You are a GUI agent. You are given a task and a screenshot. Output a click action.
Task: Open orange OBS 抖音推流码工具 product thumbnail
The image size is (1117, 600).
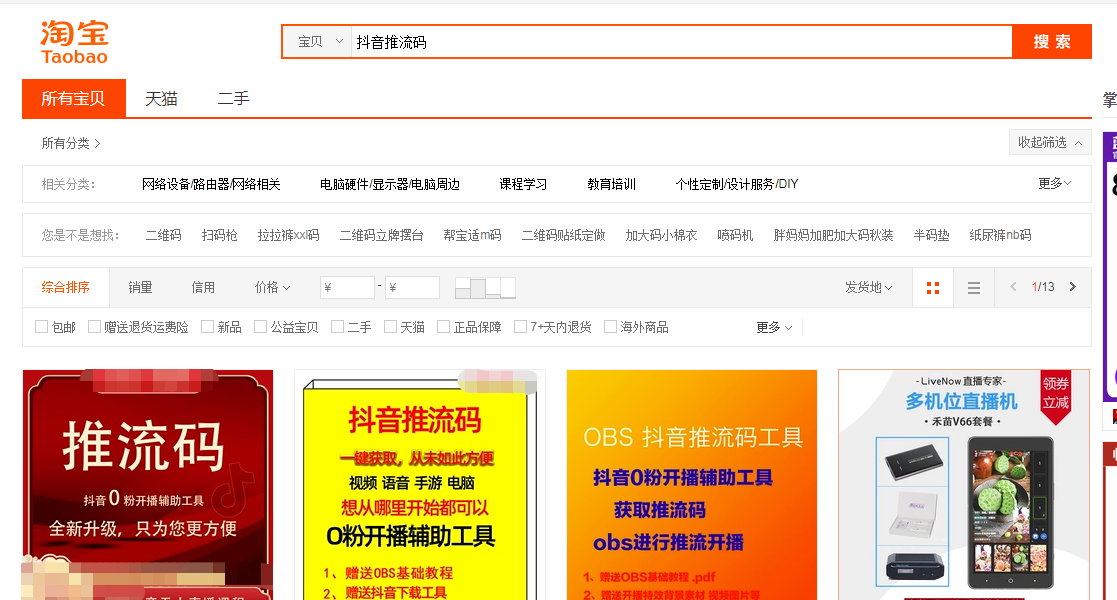click(x=692, y=485)
